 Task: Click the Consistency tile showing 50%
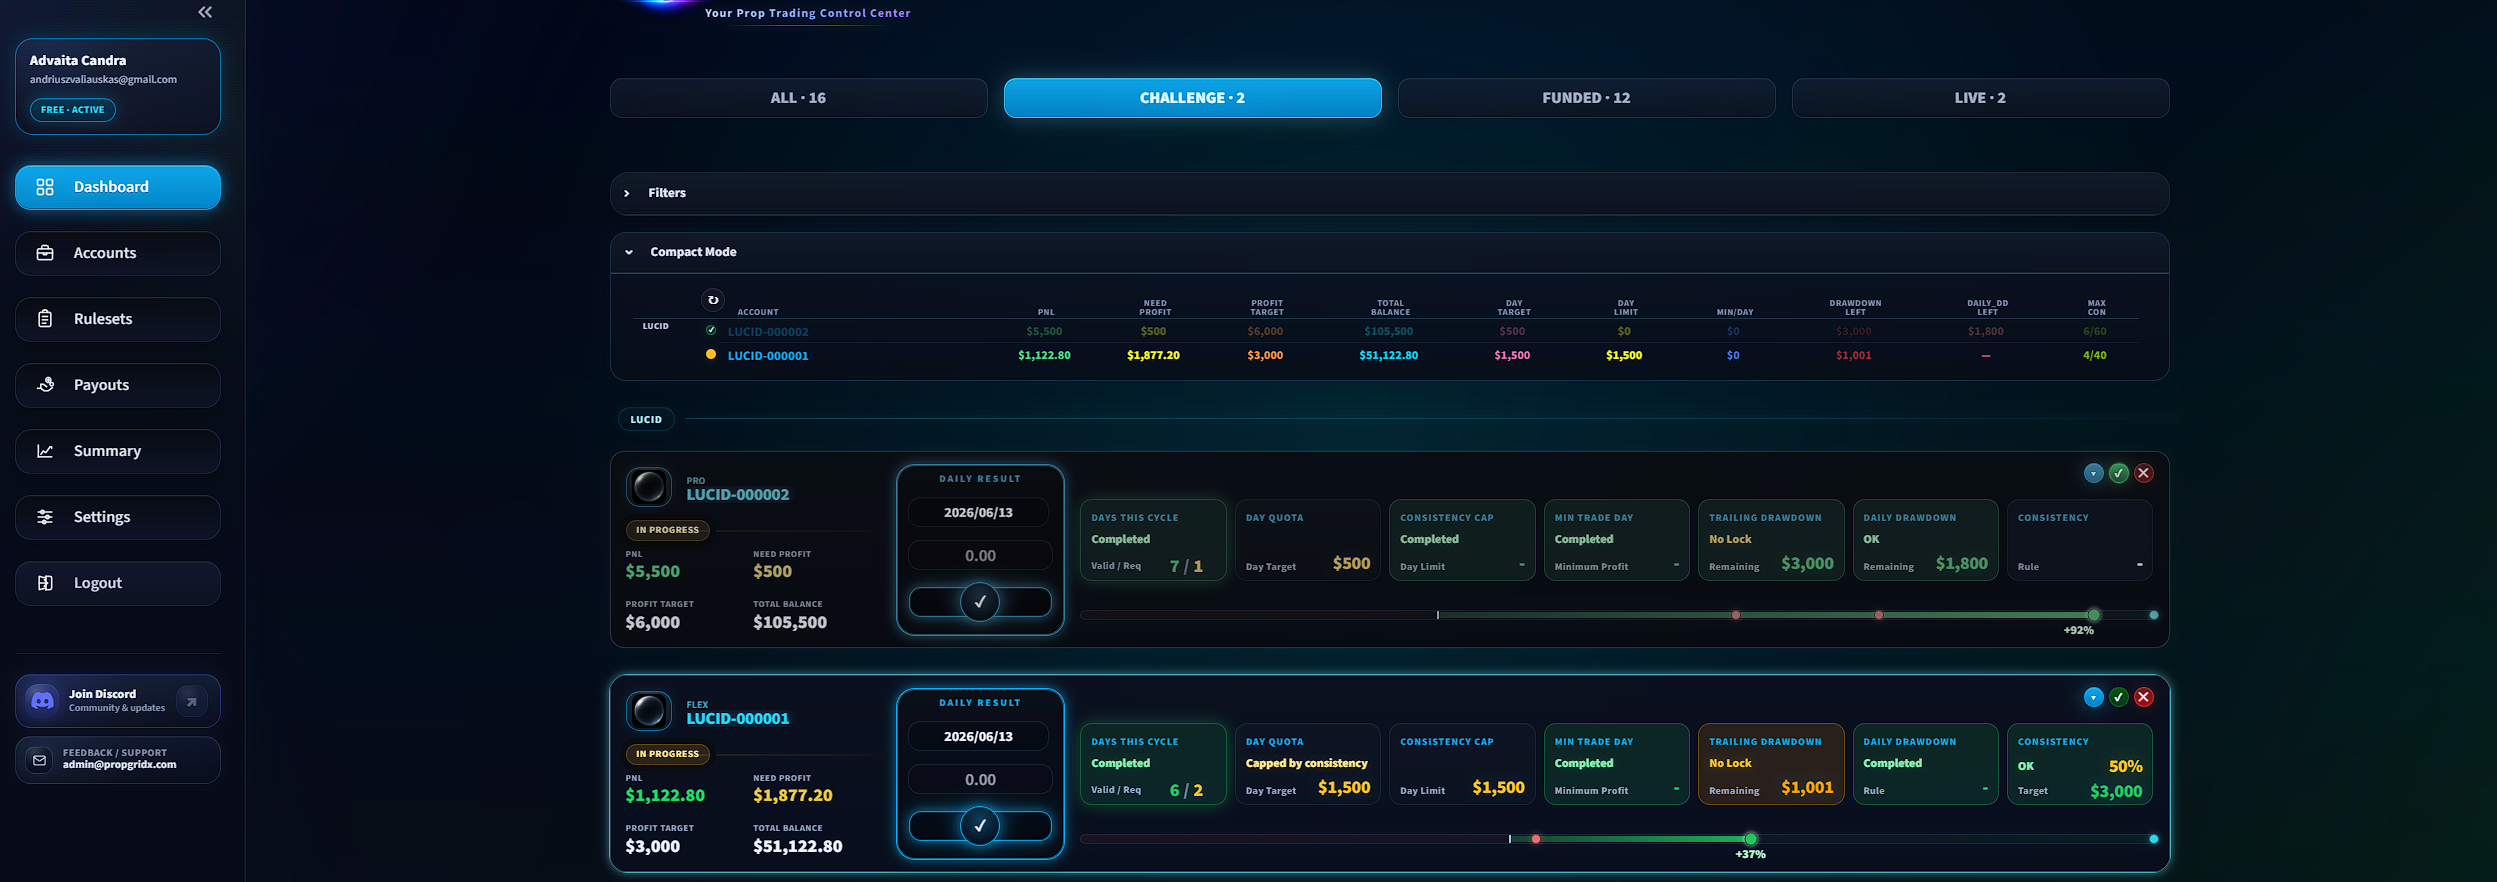(2080, 764)
